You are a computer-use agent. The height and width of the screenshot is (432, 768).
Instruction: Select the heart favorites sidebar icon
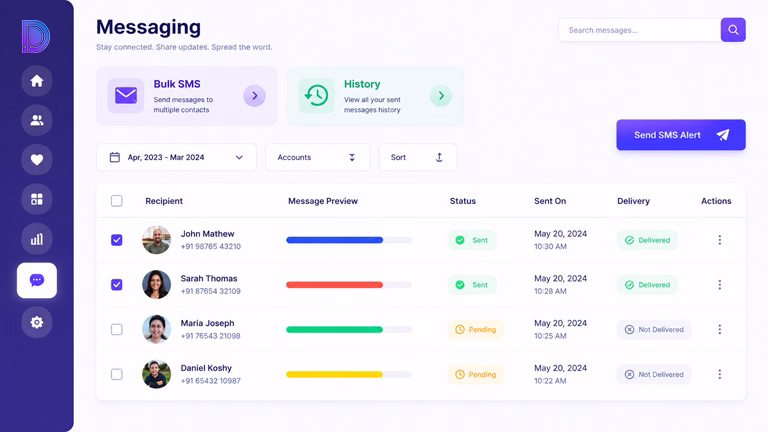click(x=37, y=160)
